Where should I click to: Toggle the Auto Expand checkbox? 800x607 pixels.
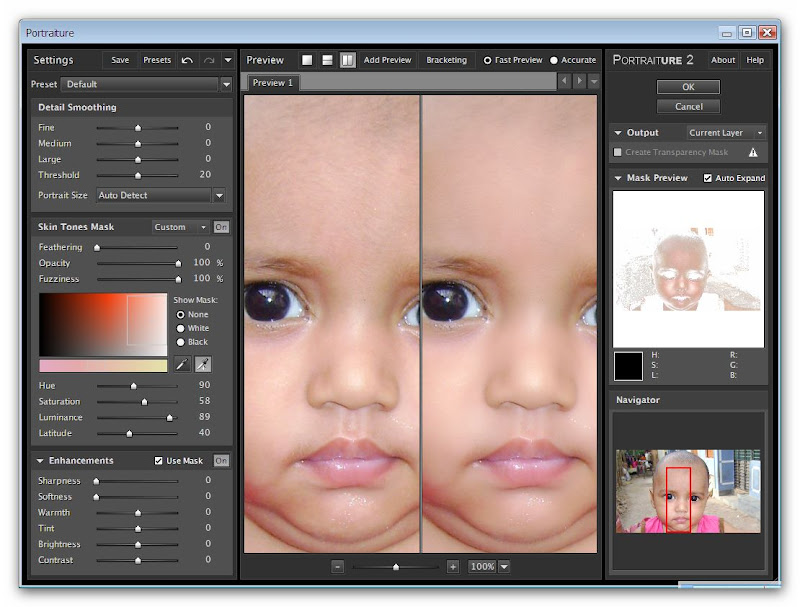pyautogui.click(x=708, y=178)
